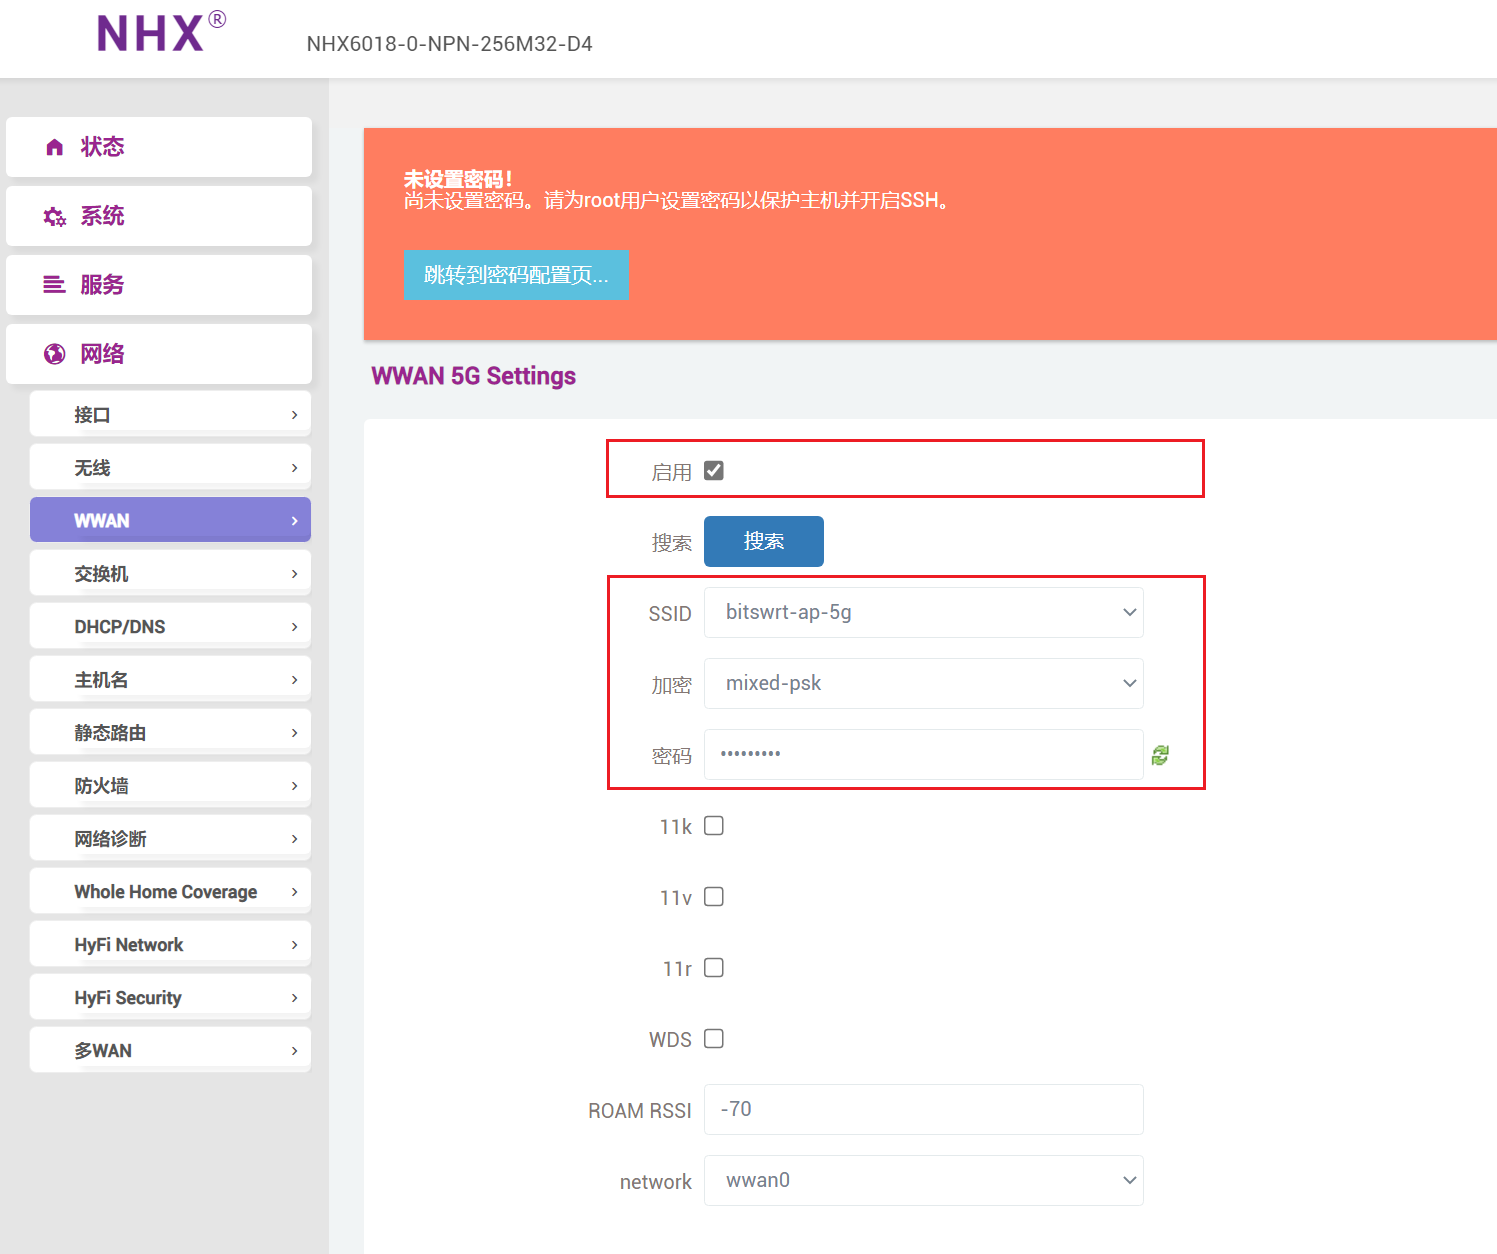Select DHCP/DNS in the sidebar
This screenshot has width=1497, height=1254.
(x=170, y=627)
